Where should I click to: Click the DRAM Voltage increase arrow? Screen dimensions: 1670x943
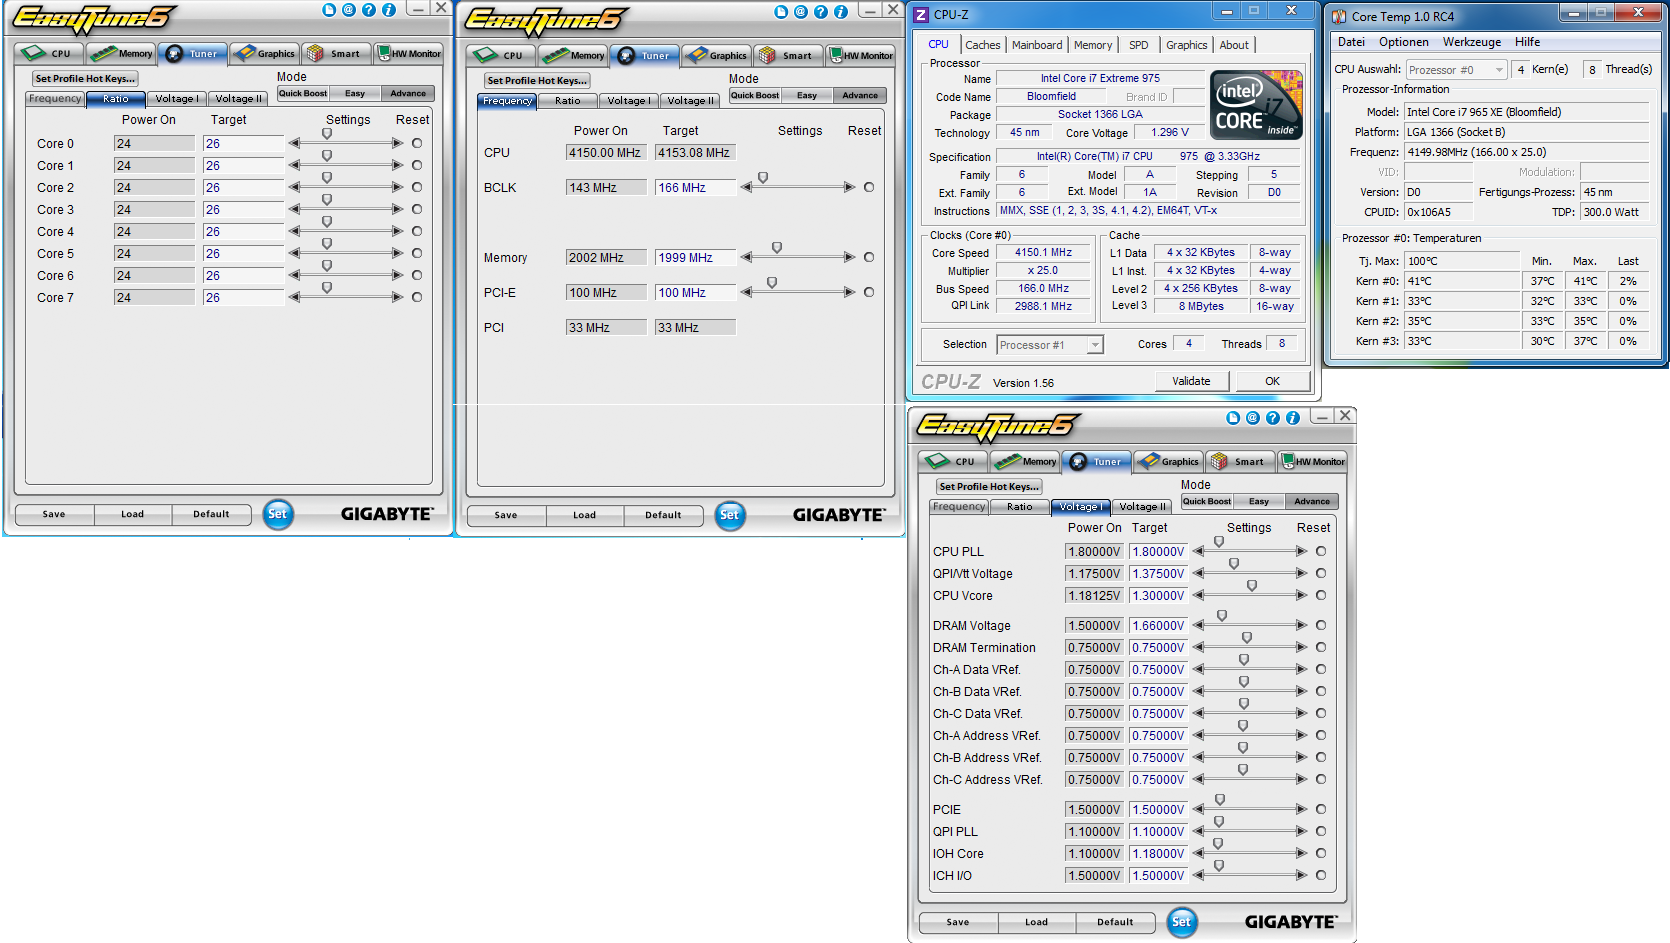coord(1301,625)
